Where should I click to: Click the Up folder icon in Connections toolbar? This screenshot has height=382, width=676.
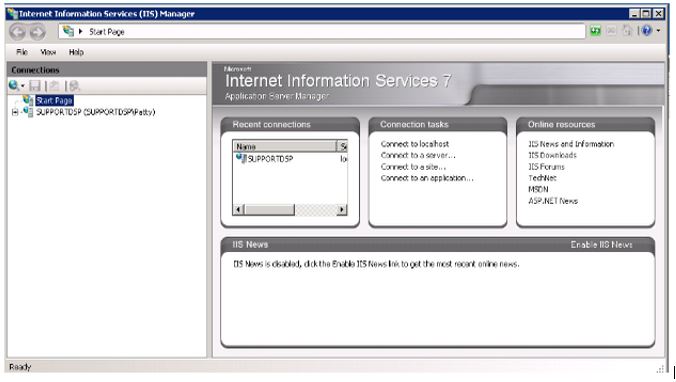click(x=54, y=86)
